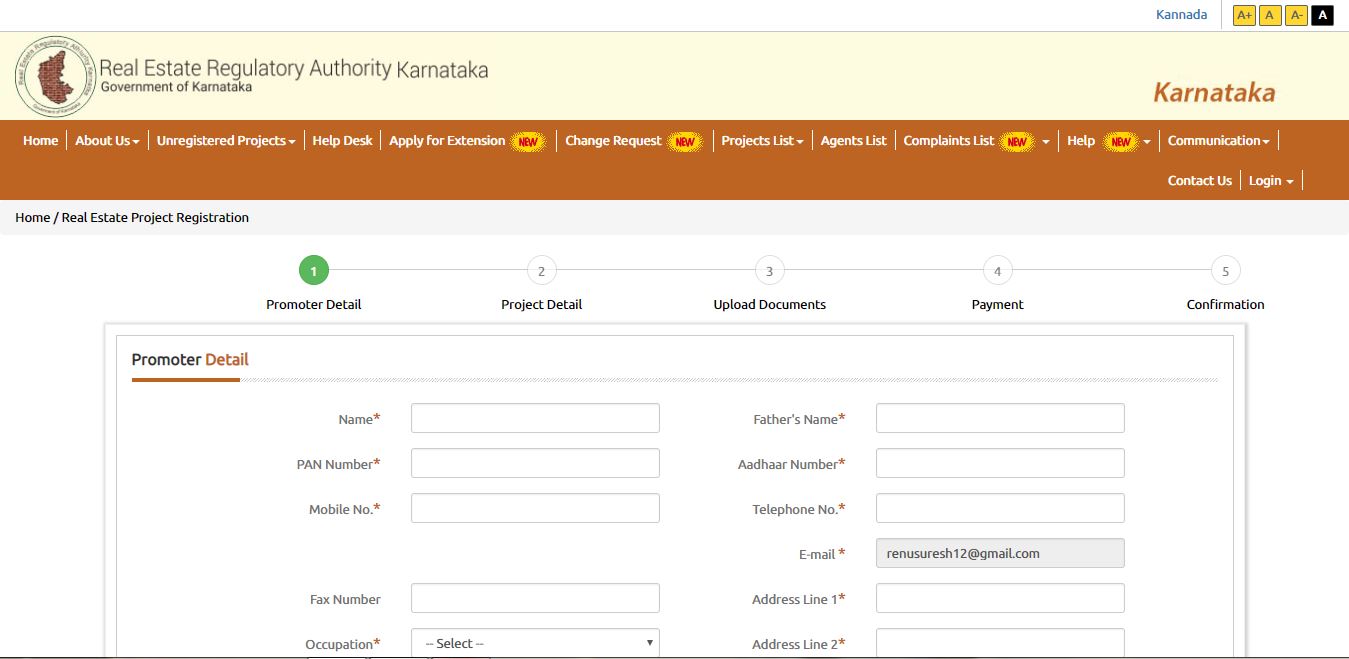The width and height of the screenshot is (1349, 659).
Task: Expand the Login dropdown menu
Action: 1270,180
